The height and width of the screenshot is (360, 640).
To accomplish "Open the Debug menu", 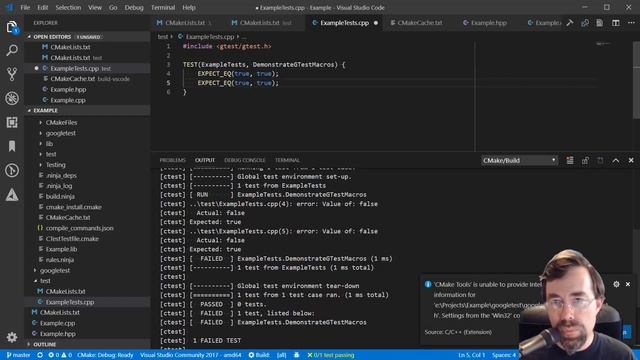I will pos(134,7).
